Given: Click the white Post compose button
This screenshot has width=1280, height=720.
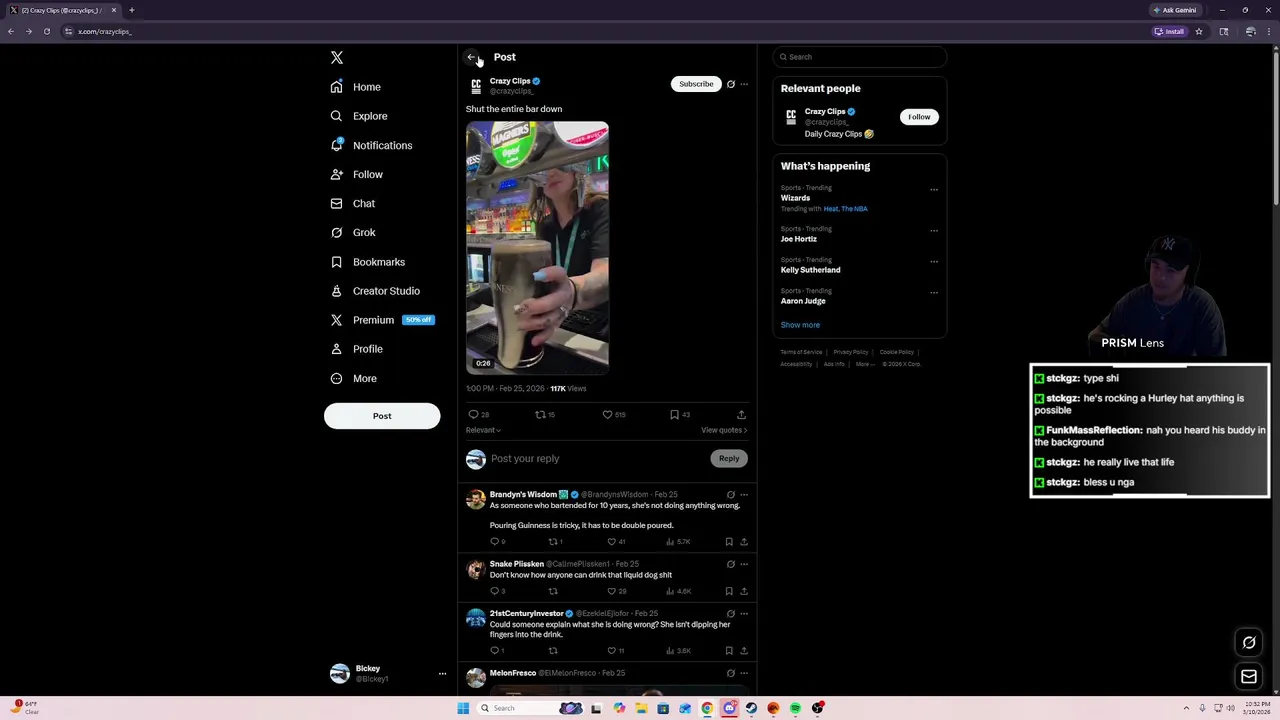Looking at the screenshot, I should click(x=382, y=416).
